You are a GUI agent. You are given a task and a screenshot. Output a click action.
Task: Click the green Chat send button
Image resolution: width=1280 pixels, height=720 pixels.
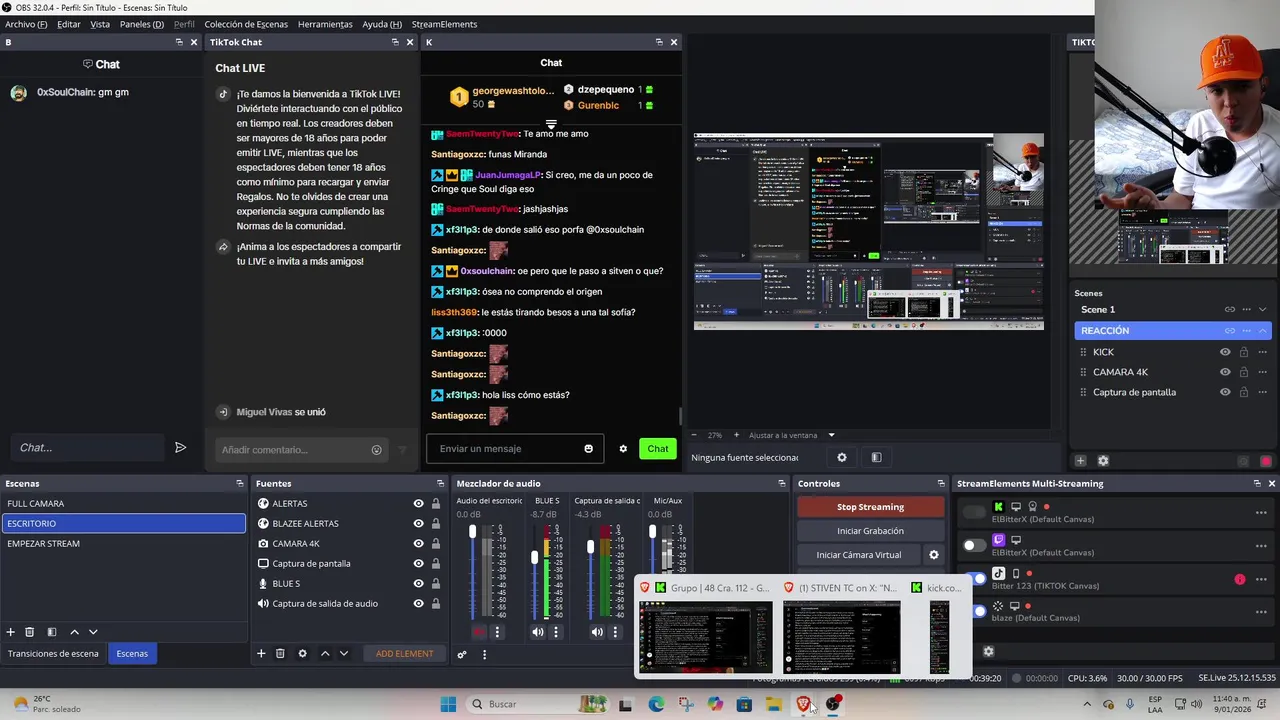click(658, 449)
